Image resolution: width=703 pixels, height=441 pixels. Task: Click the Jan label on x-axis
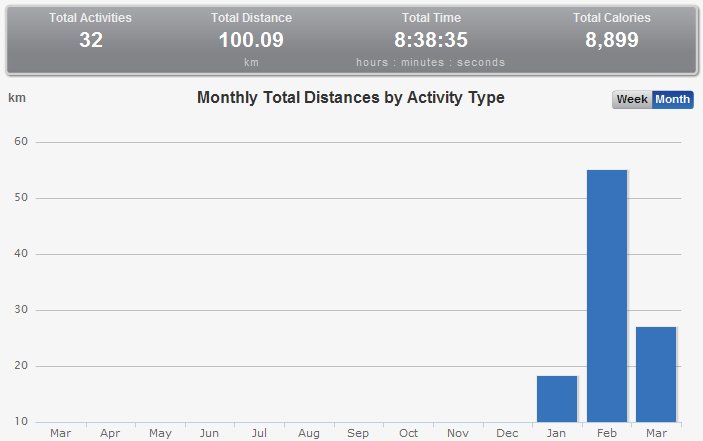tap(557, 434)
